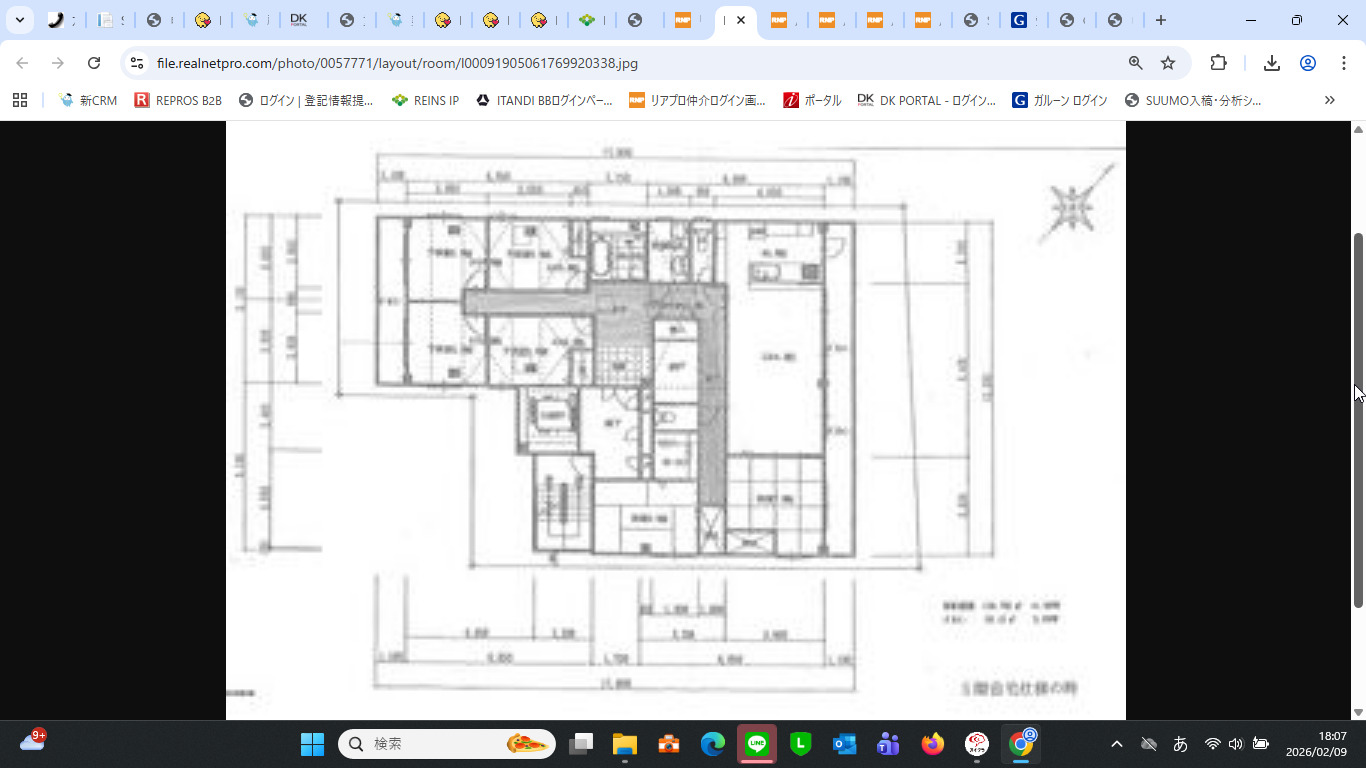Reload the current page
1366x768 pixels.
(x=94, y=63)
